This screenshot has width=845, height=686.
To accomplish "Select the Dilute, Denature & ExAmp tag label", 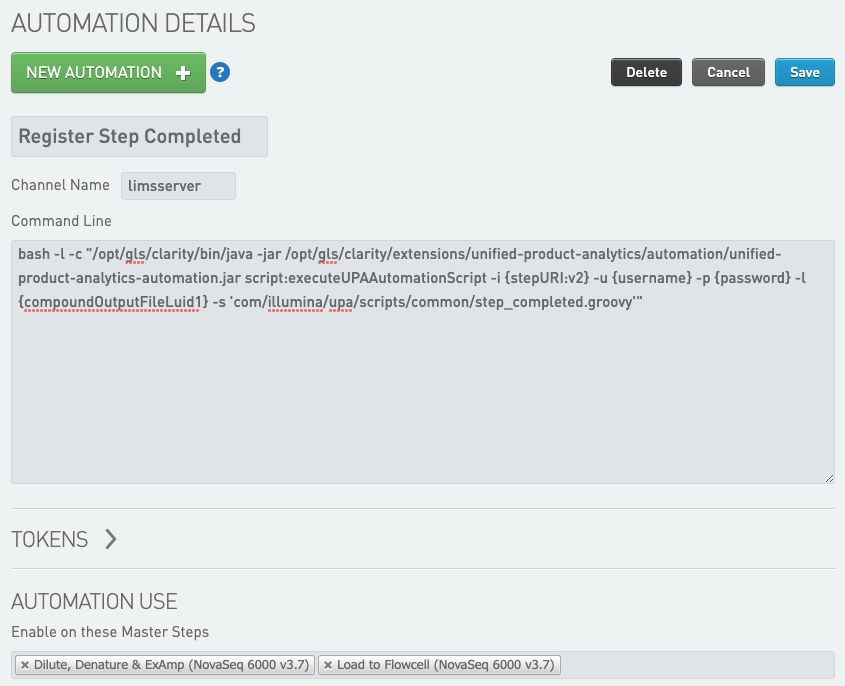I will pos(172,665).
